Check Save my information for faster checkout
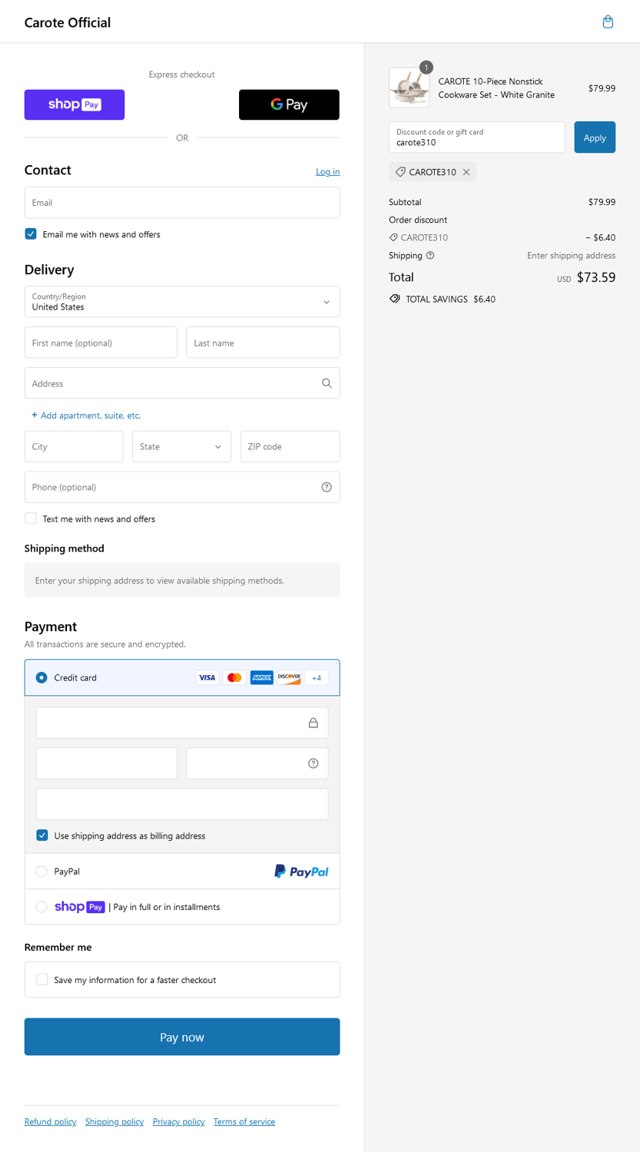The width and height of the screenshot is (640, 1152). (x=42, y=979)
